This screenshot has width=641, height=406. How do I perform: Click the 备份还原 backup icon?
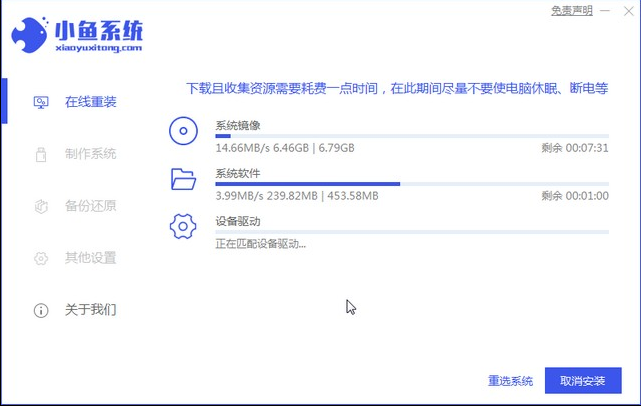point(41,206)
